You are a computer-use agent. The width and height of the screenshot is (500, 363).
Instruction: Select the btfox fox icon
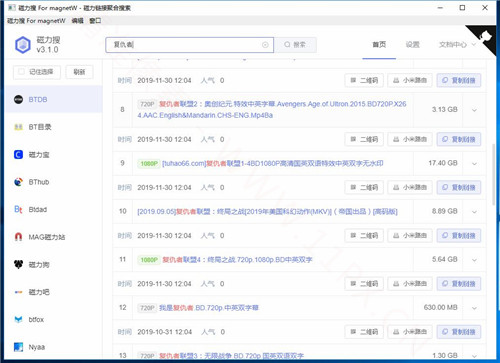tap(18, 319)
